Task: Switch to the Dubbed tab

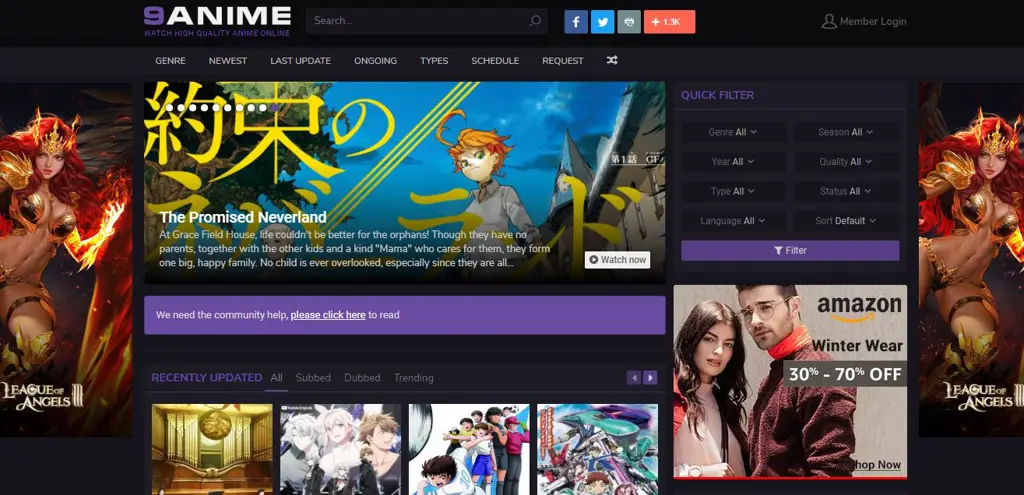Action: [362, 378]
